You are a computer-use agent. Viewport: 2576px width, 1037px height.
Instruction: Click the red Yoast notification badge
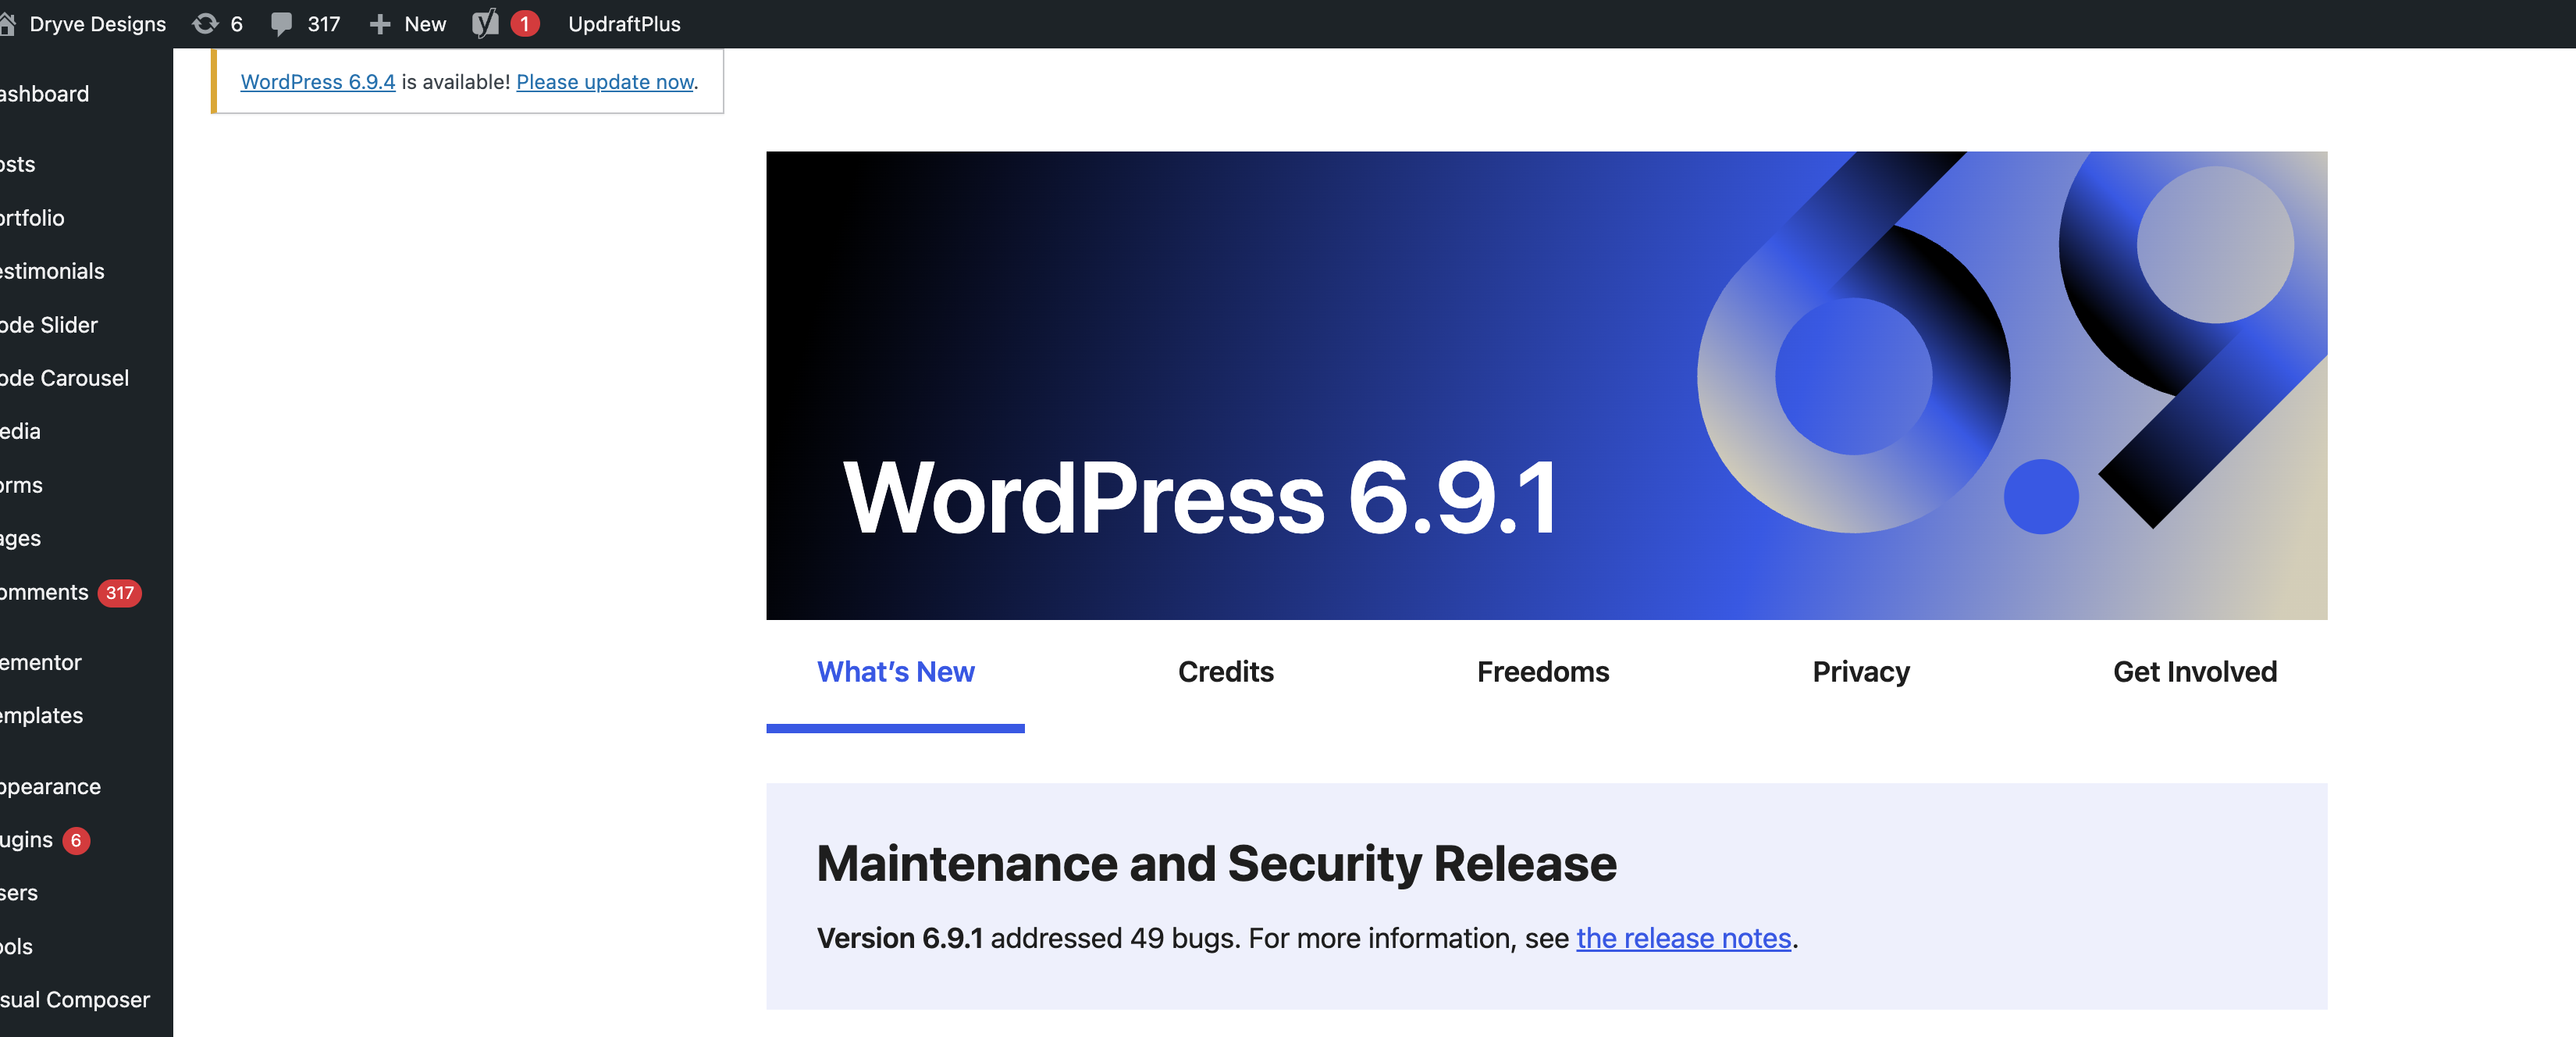(x=524, y=23)
